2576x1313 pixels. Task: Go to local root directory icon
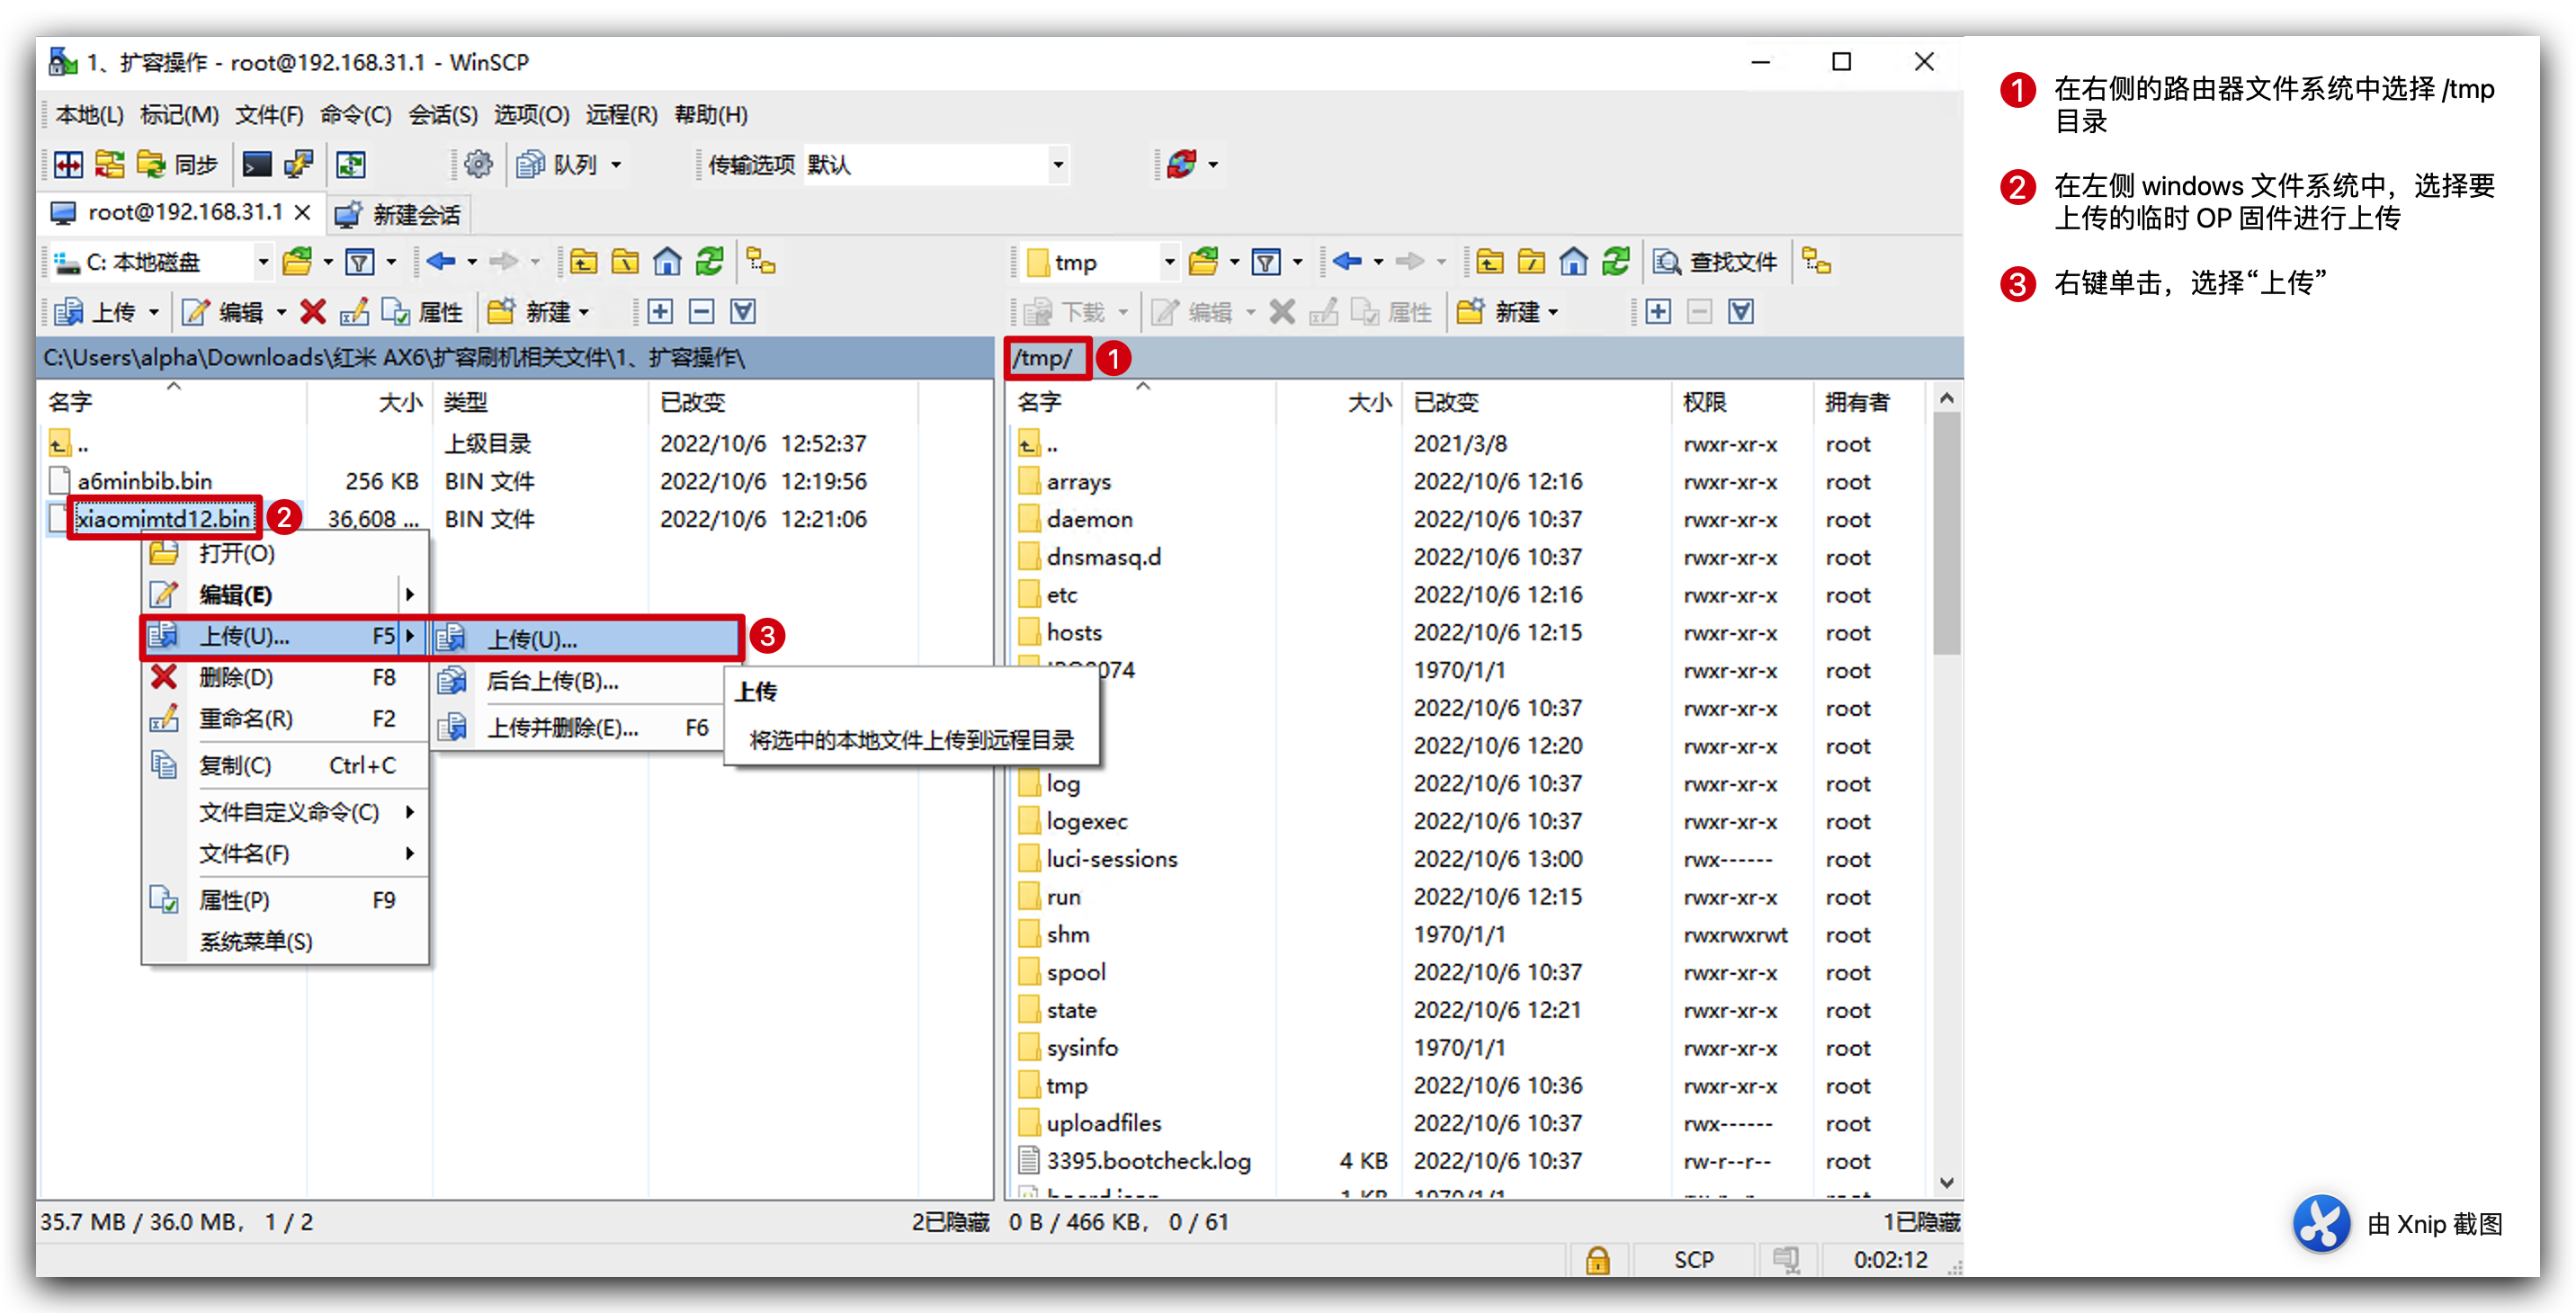point(626,263)
